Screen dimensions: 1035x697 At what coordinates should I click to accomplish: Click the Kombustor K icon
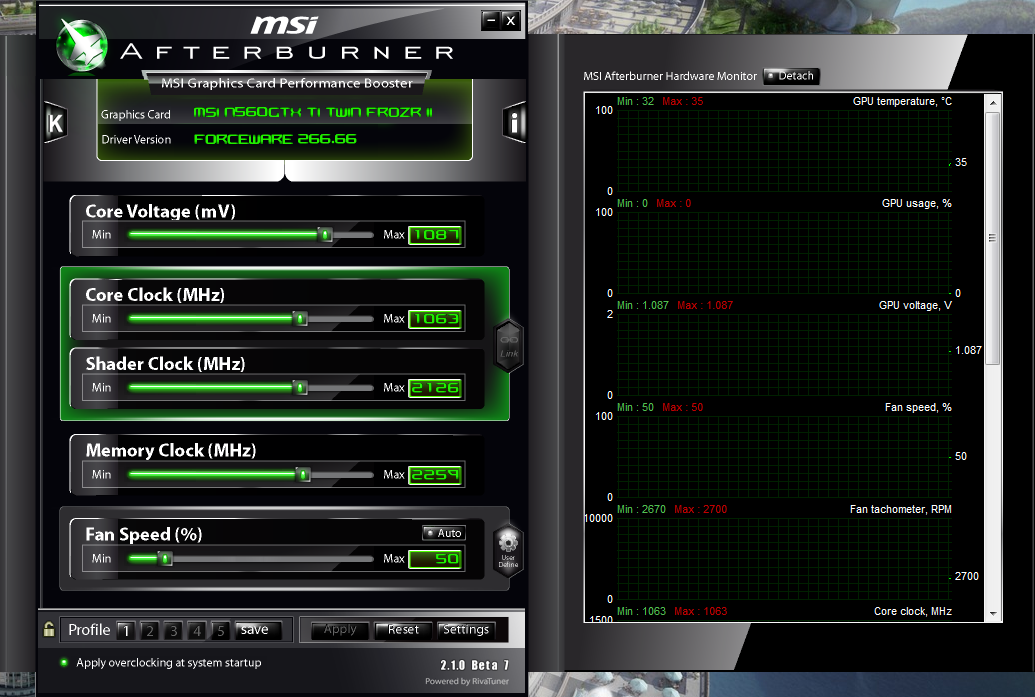(x=55, y=123)
